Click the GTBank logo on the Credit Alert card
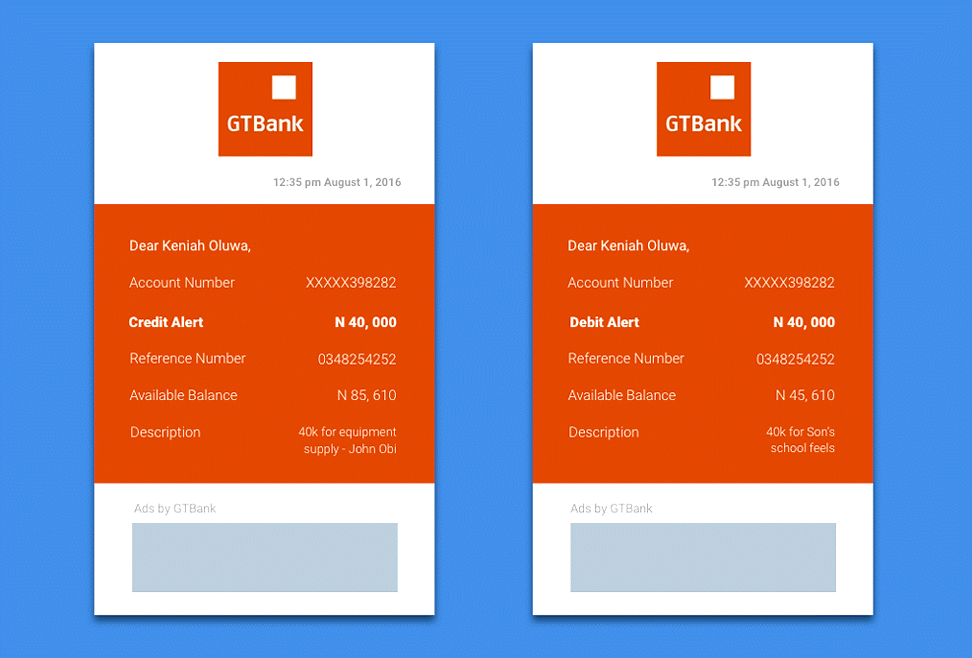The width and height of the screenshot is (972, 658). pos(265,109)
